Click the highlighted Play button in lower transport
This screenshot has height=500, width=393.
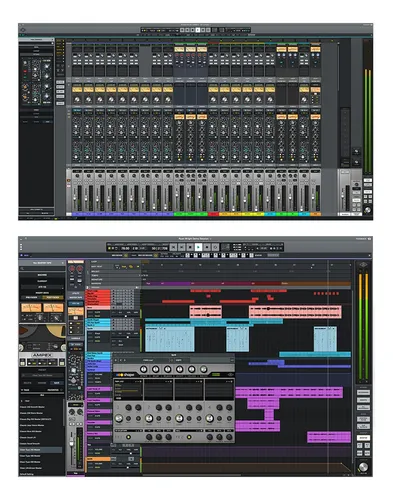click(x=198, y=247)
